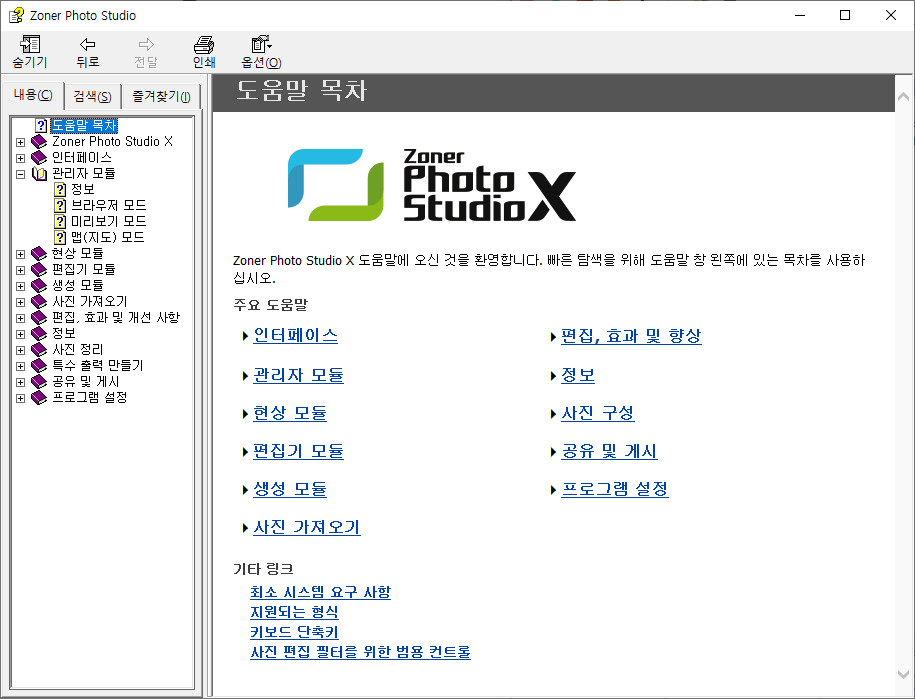Open the 최소 시스템 요구 사항 link
This screenshot has width=915, height=699.
tap(320, 592)
